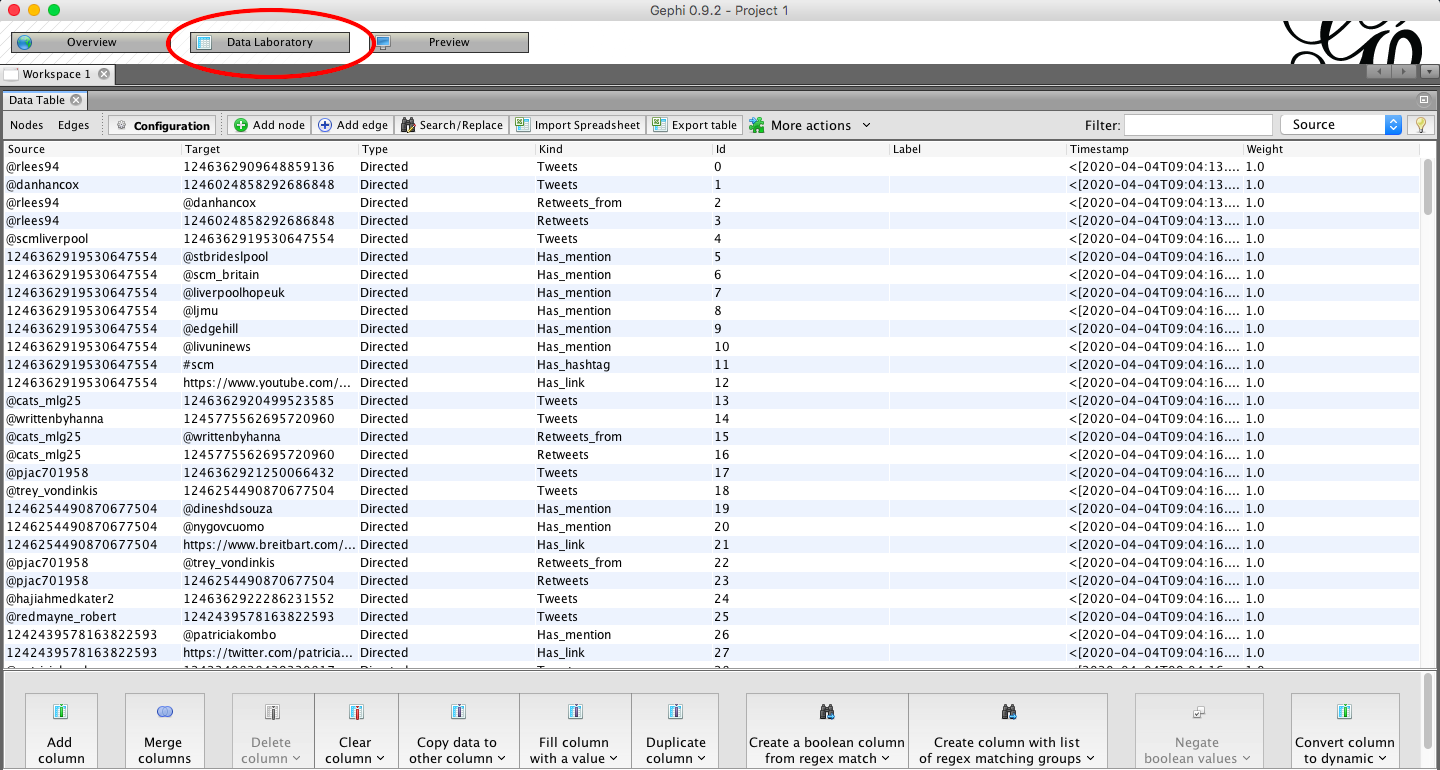The width and height of the screenshot is (1440, 770).
Task: Maximize the Data Table panel
Action: click(1424, 100)
